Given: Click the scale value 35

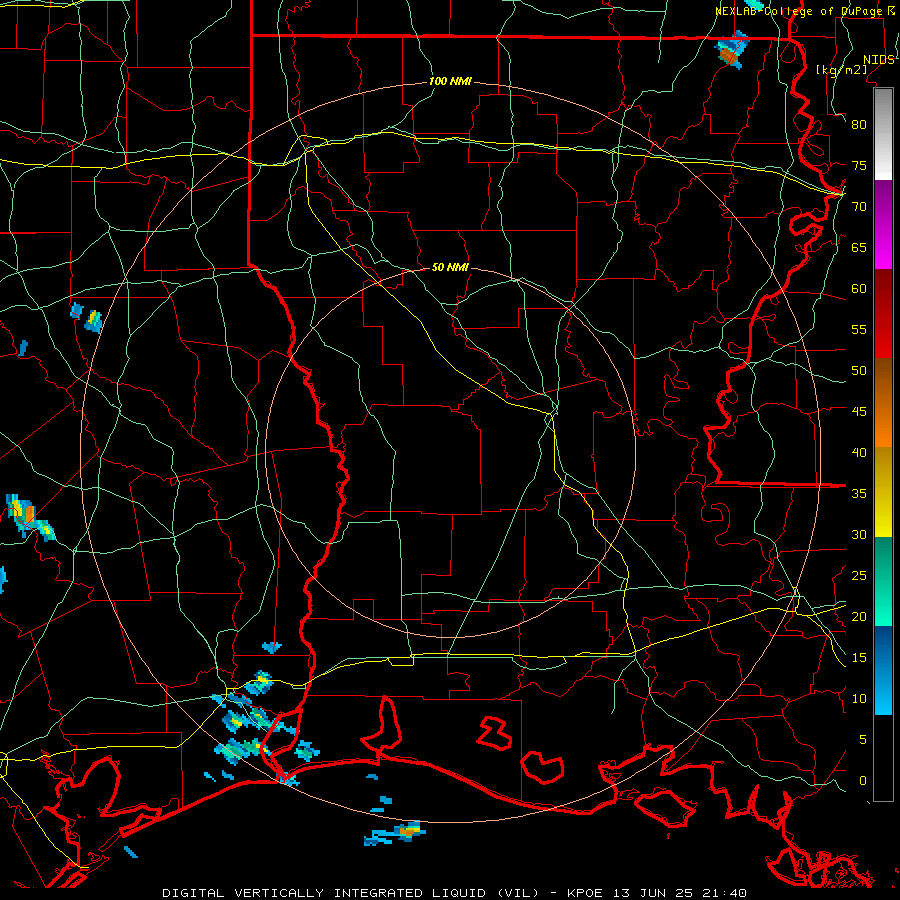Looking at the screenshot, I should tap(859, 494).
